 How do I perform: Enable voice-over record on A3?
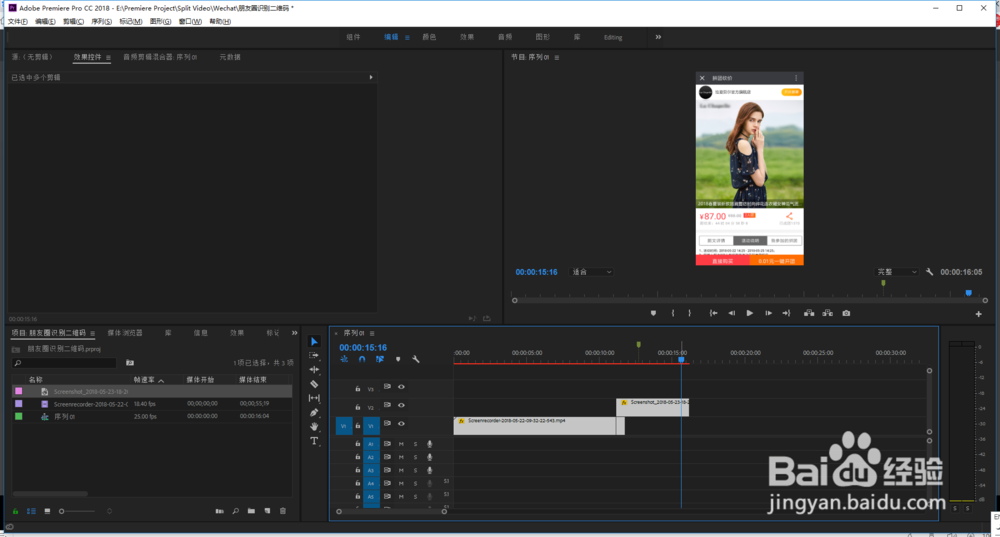coord(429,470)
